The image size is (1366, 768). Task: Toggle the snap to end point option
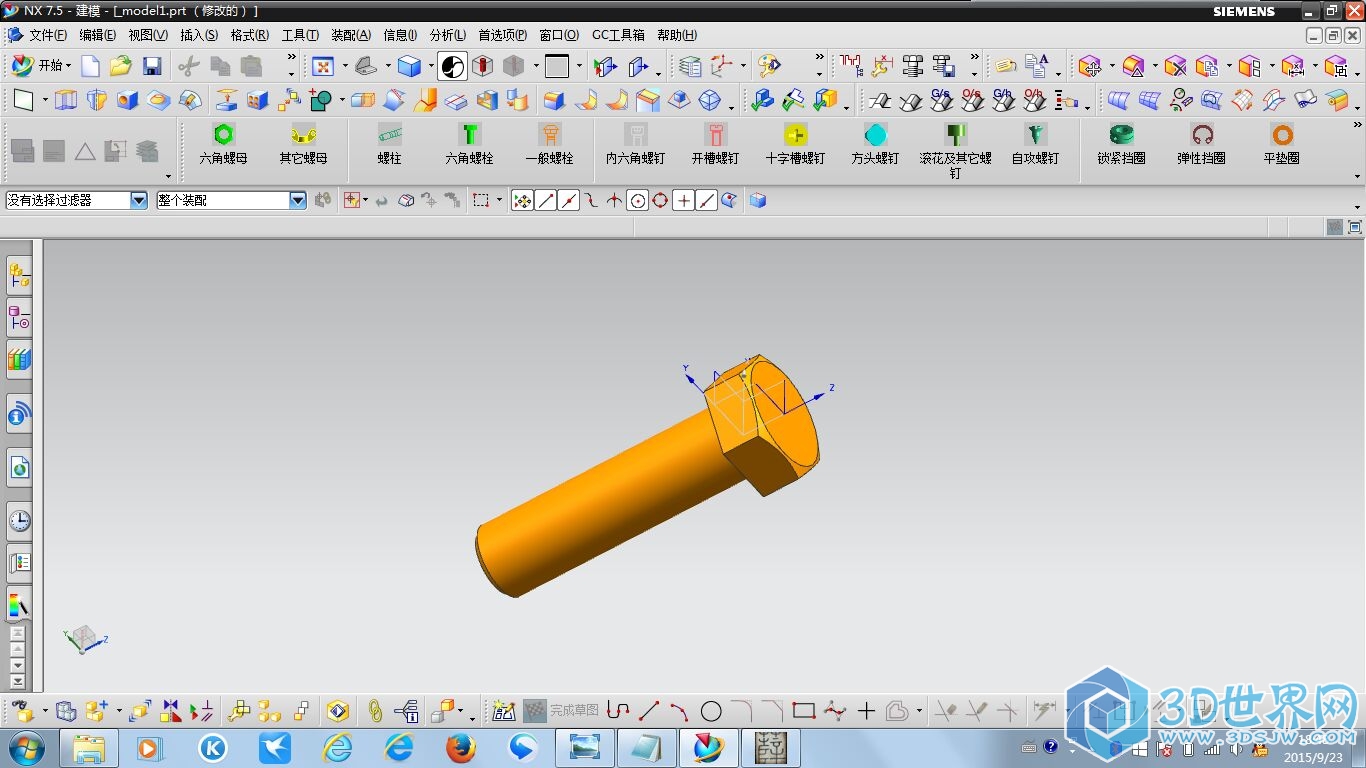545,200
